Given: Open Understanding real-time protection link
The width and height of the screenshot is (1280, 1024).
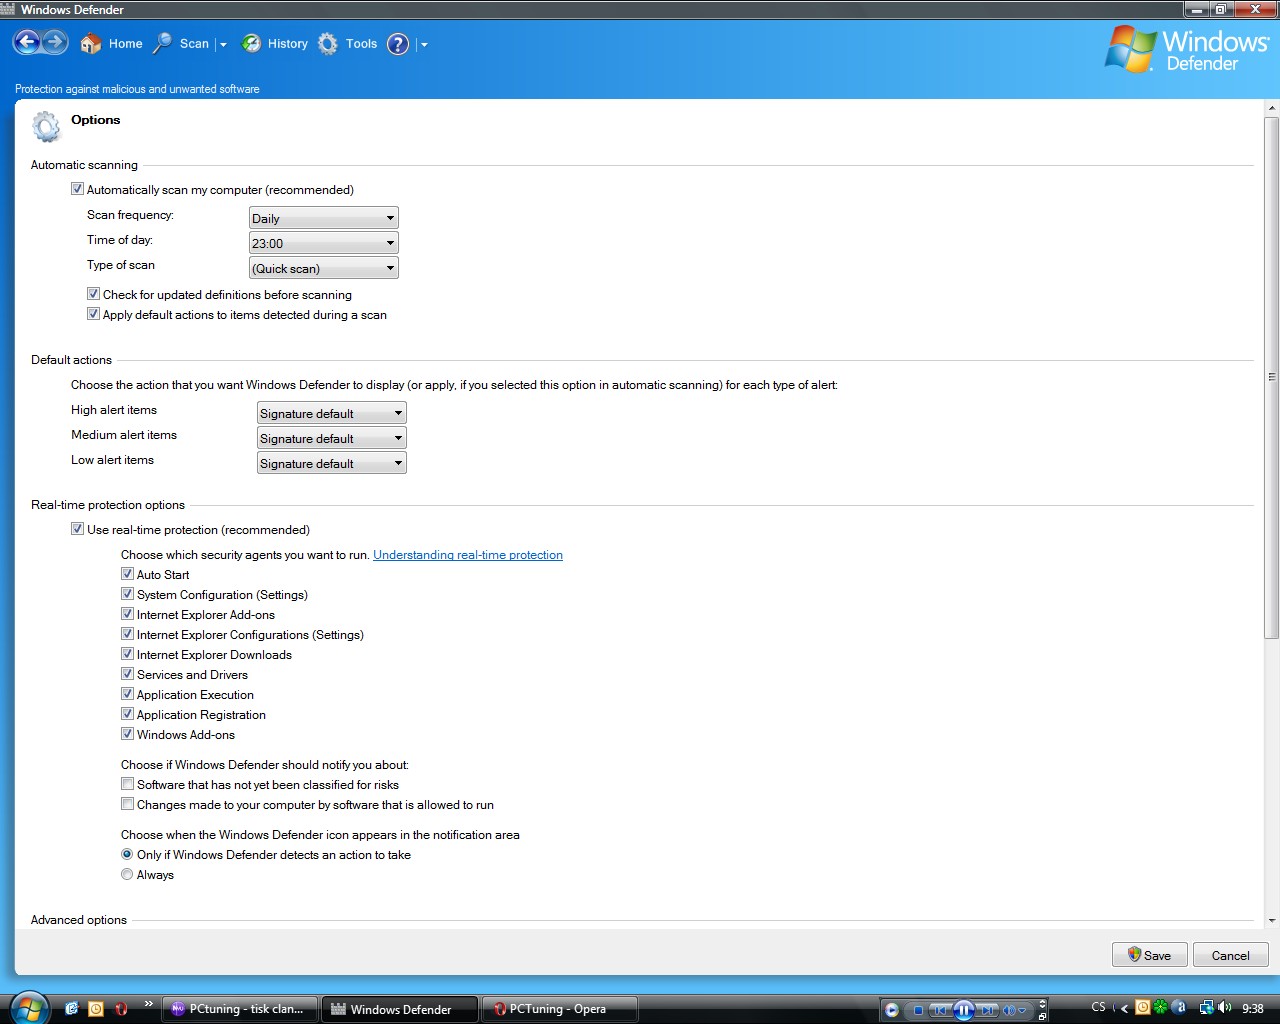Looking at the screenshot, I should (468, 555).
